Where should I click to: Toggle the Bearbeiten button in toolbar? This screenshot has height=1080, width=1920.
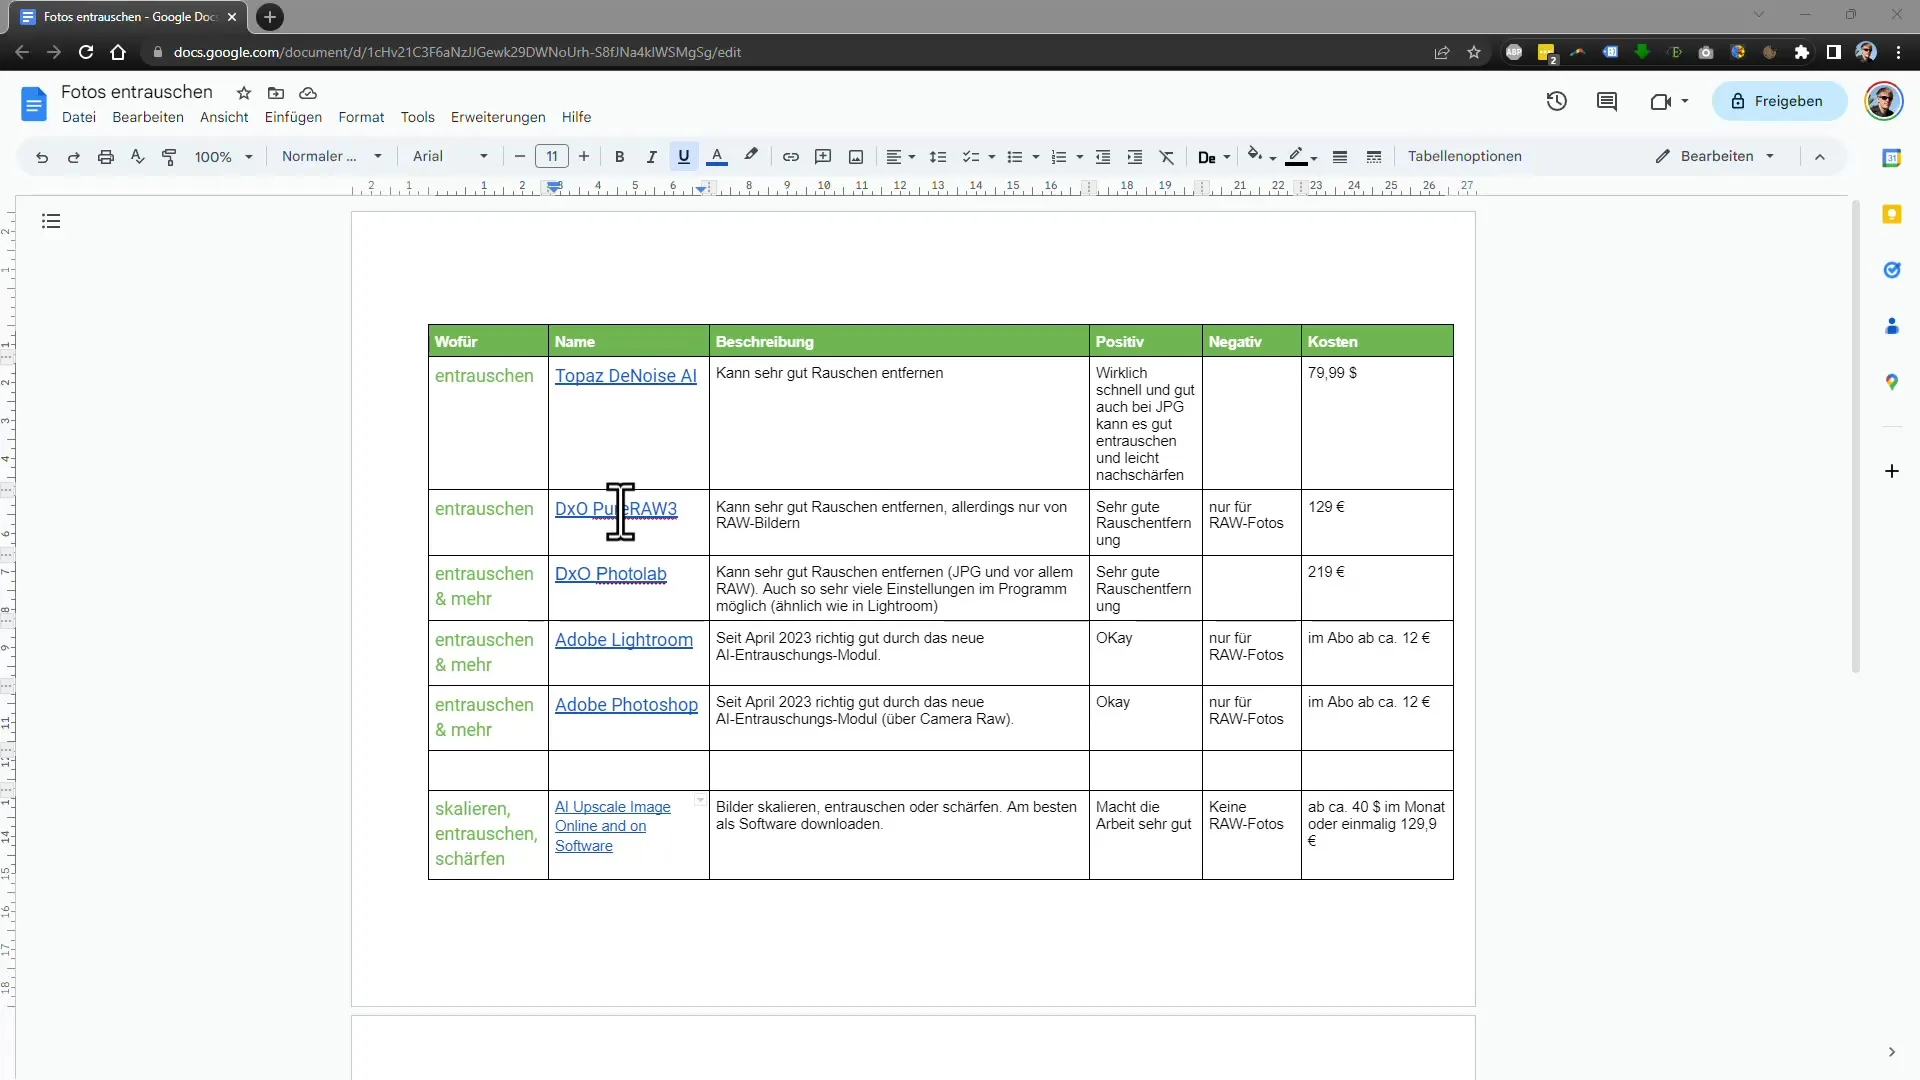click(x=1714, y=156)
